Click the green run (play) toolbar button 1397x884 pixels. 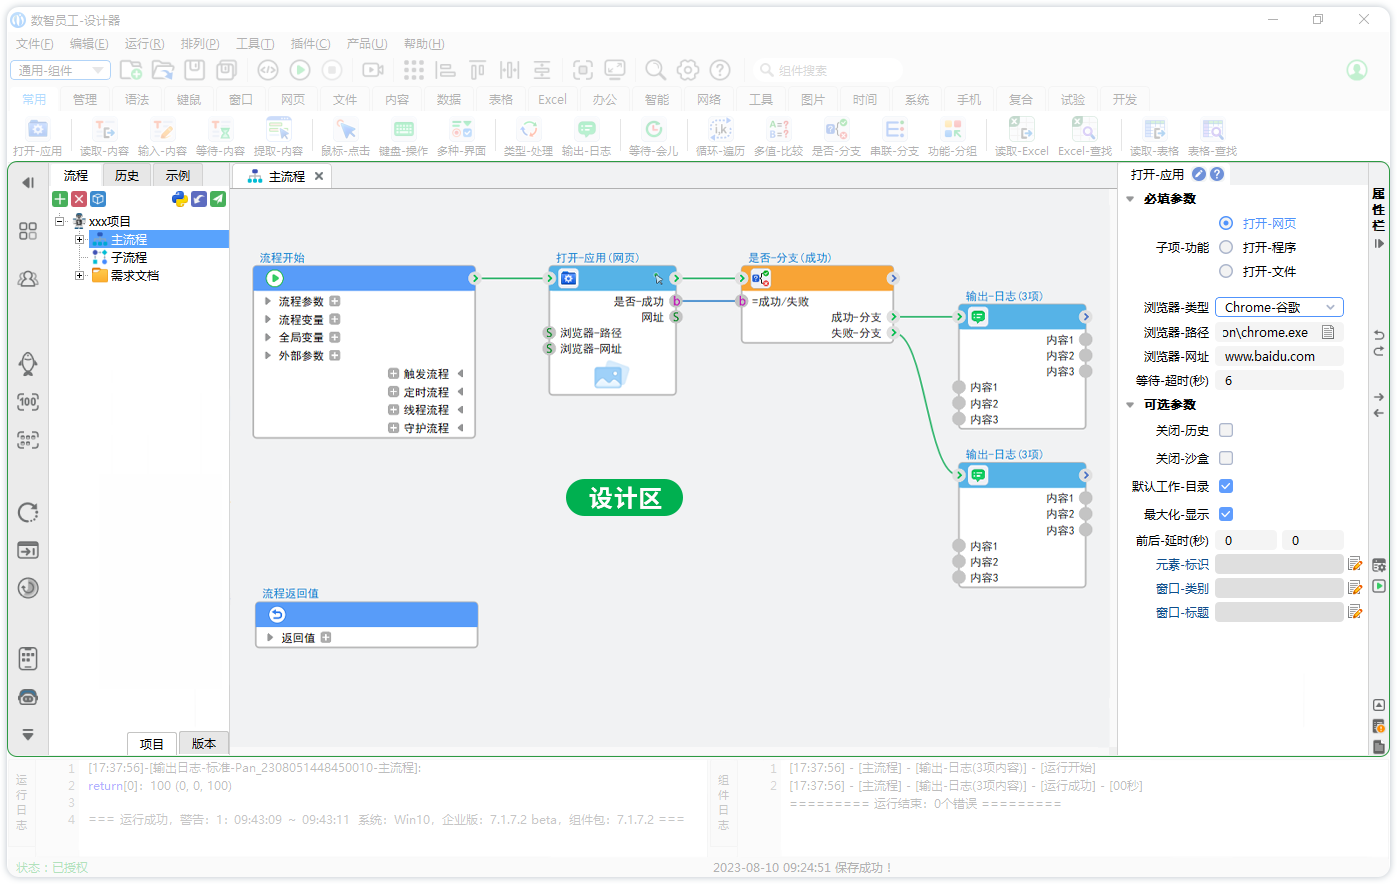tap(300, 70)
